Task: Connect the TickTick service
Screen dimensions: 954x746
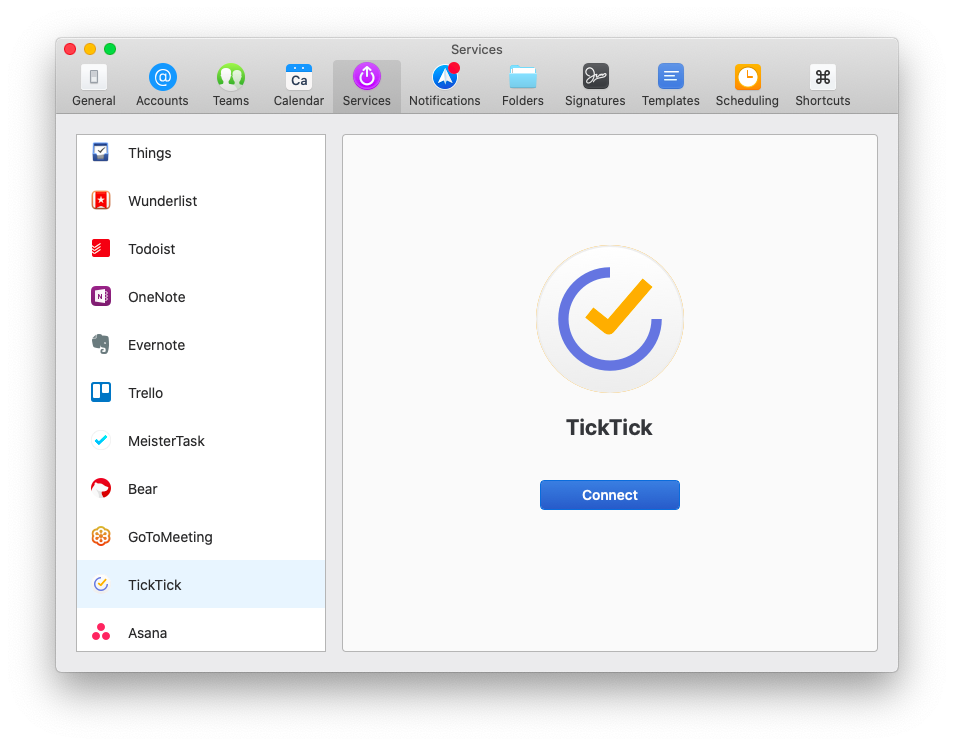Action: pyautogui.click(x=609, y=494)
